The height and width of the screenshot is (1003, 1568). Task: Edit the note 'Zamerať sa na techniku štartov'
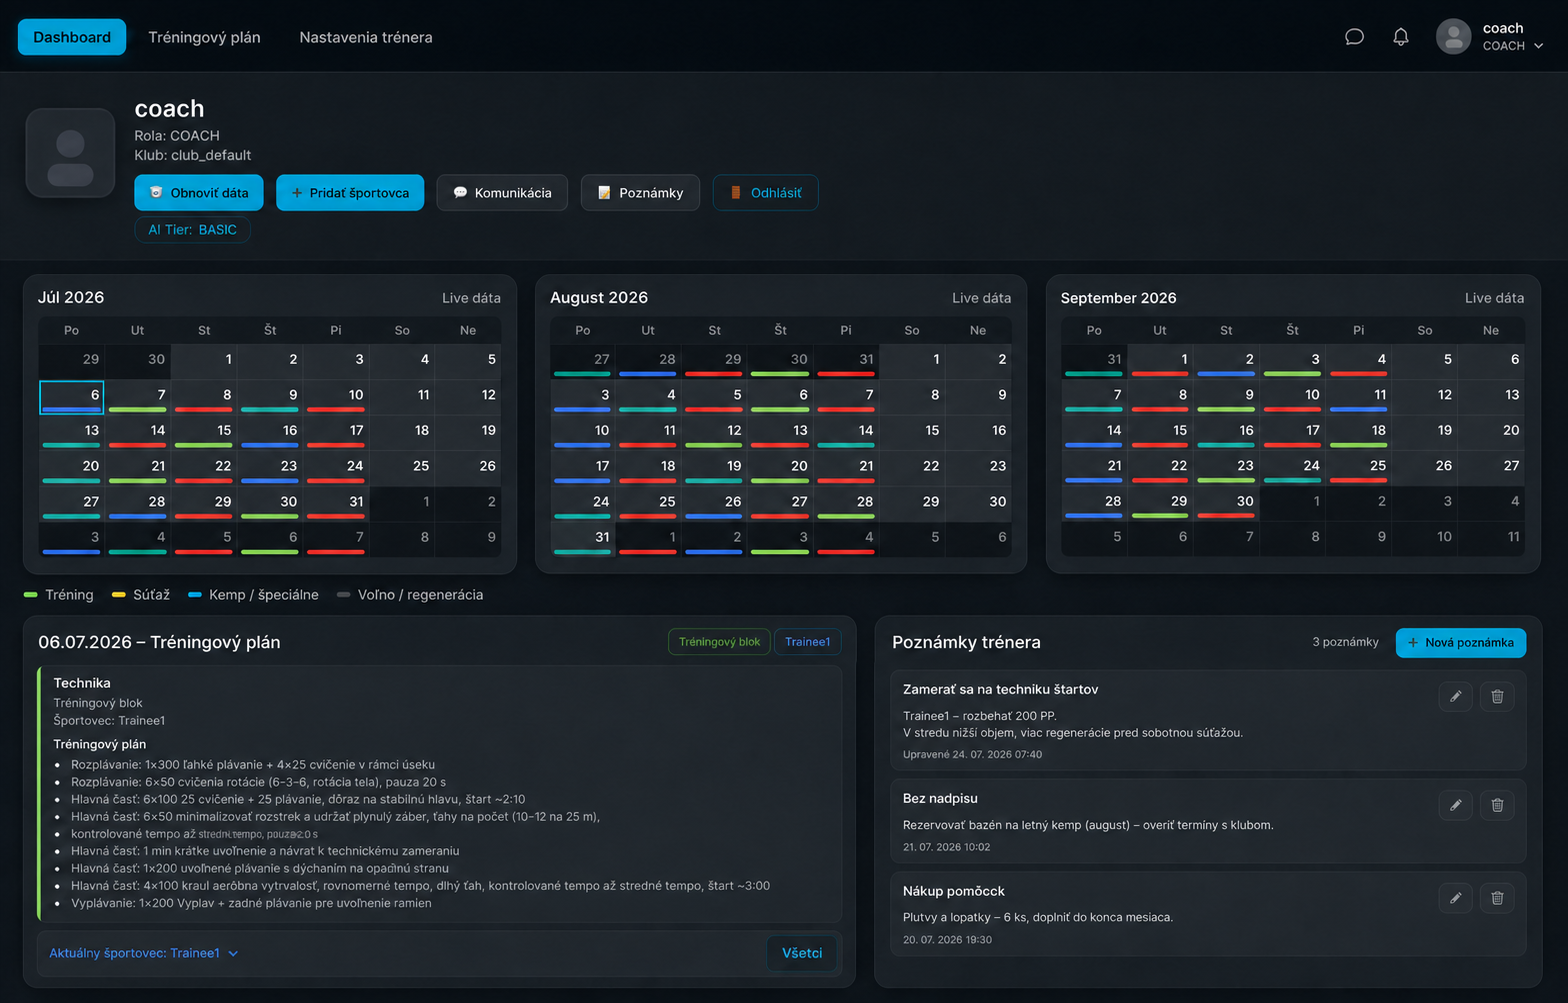click(x=1455, y=696)
